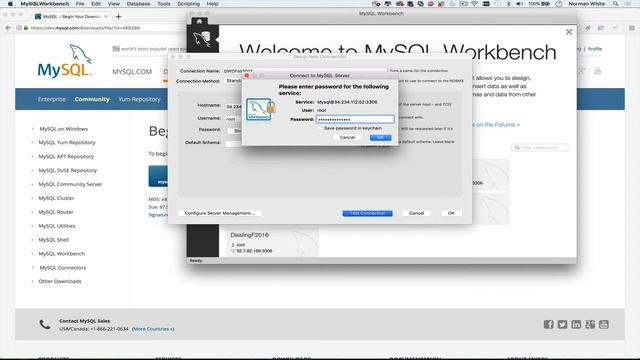Click the Test Connection button

click(367, 213)
